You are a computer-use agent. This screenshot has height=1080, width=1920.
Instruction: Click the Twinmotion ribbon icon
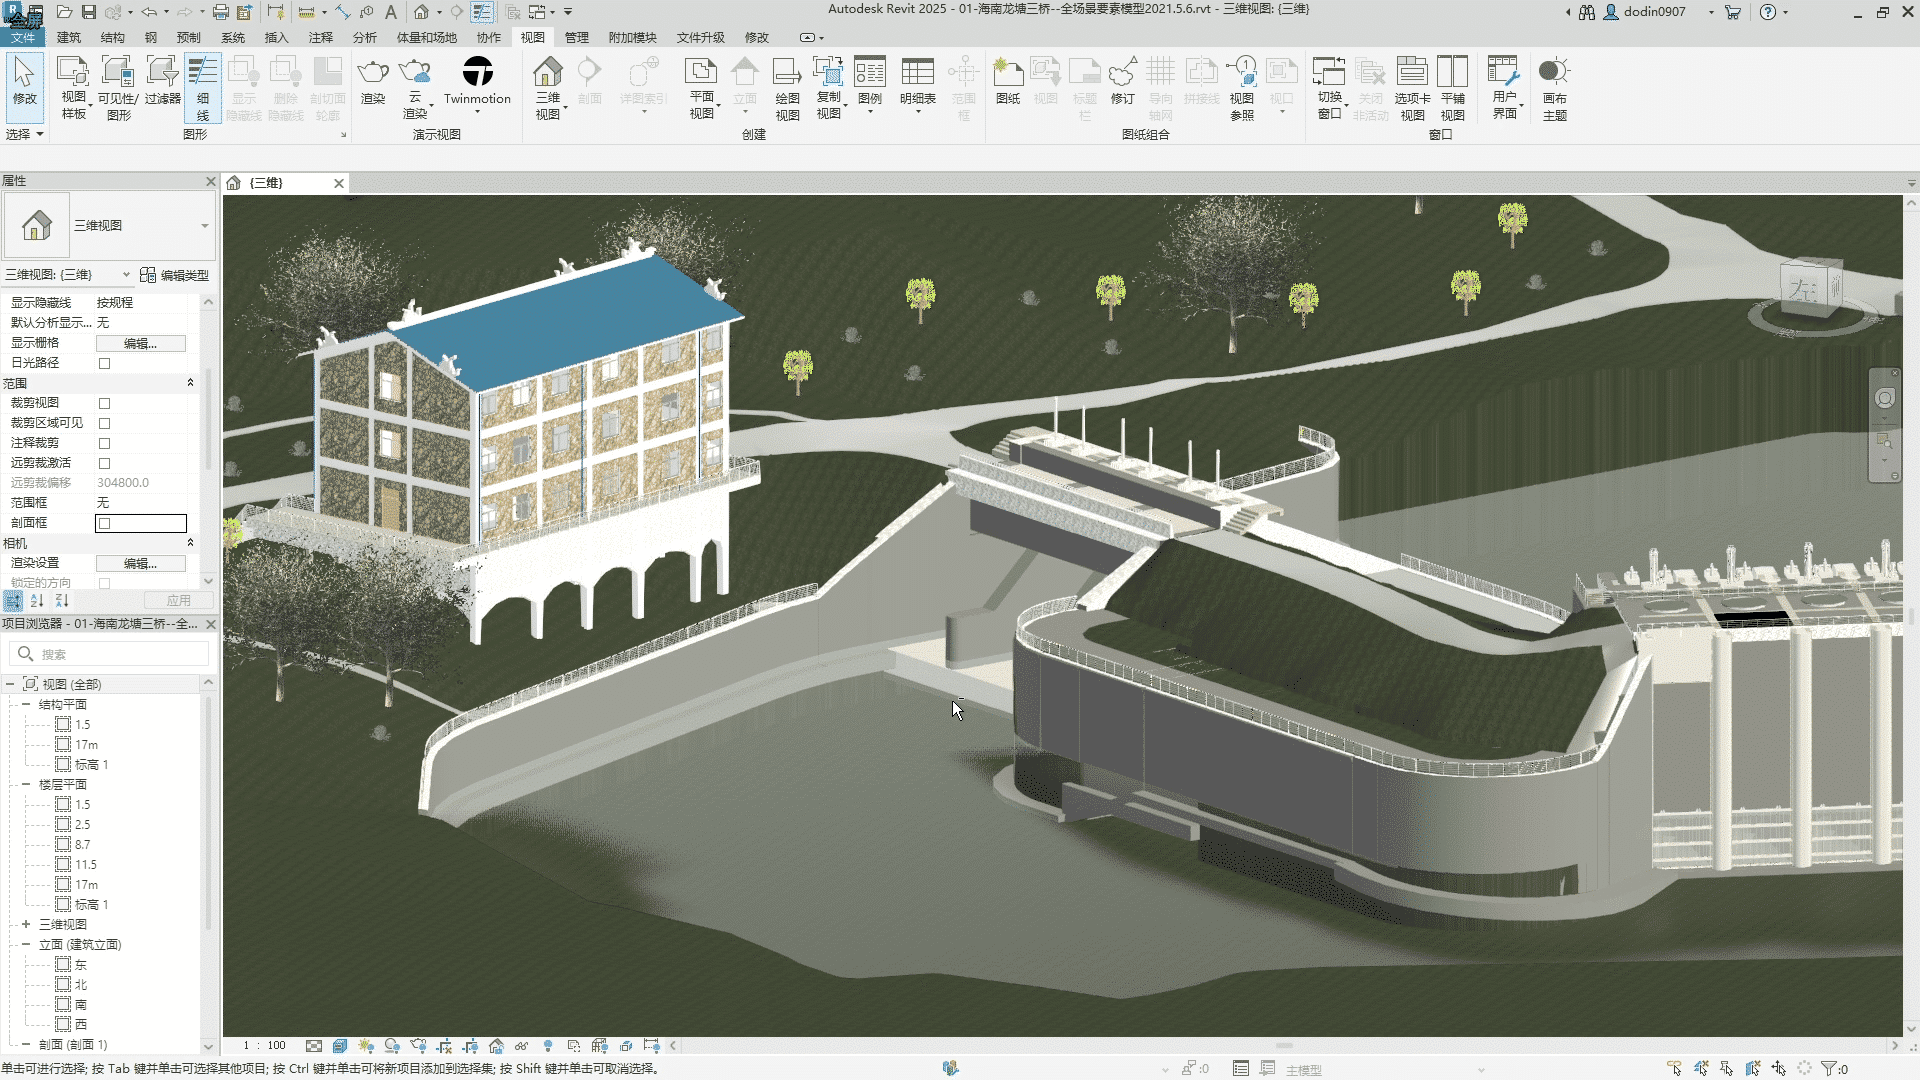(x=477, y=73)
